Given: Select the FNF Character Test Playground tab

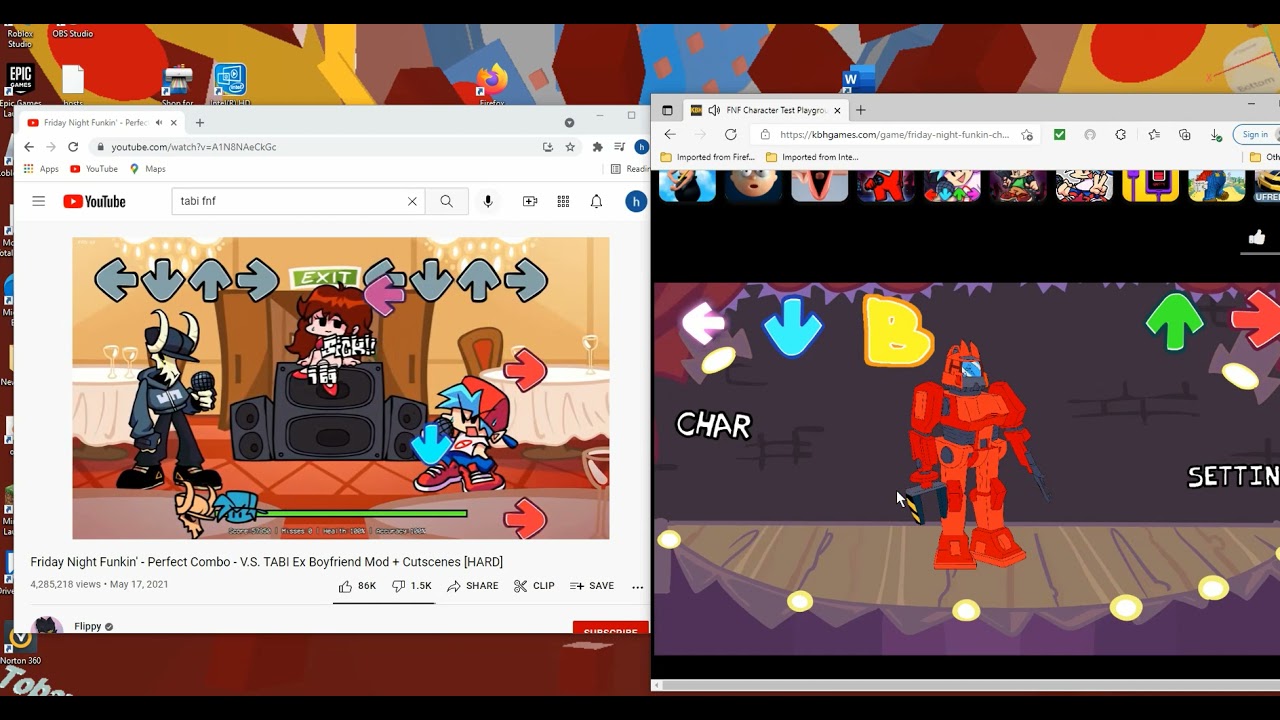Looking at the screenshot, I should [765, 110].
